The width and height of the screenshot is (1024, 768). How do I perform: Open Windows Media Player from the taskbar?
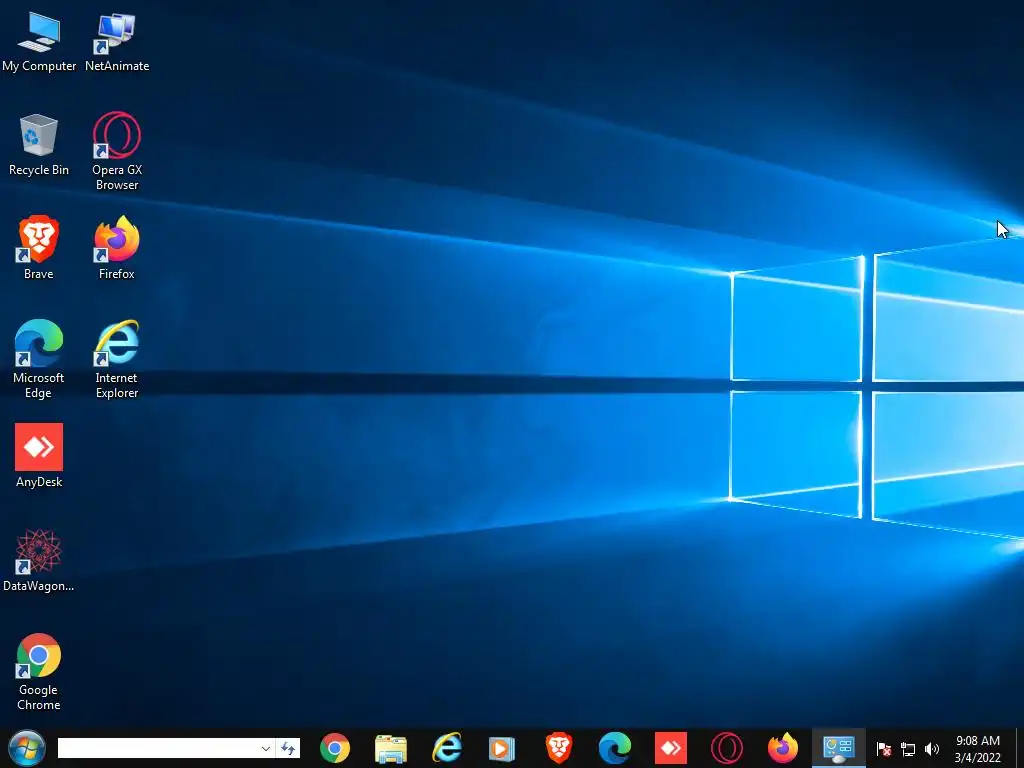point(502,748)
